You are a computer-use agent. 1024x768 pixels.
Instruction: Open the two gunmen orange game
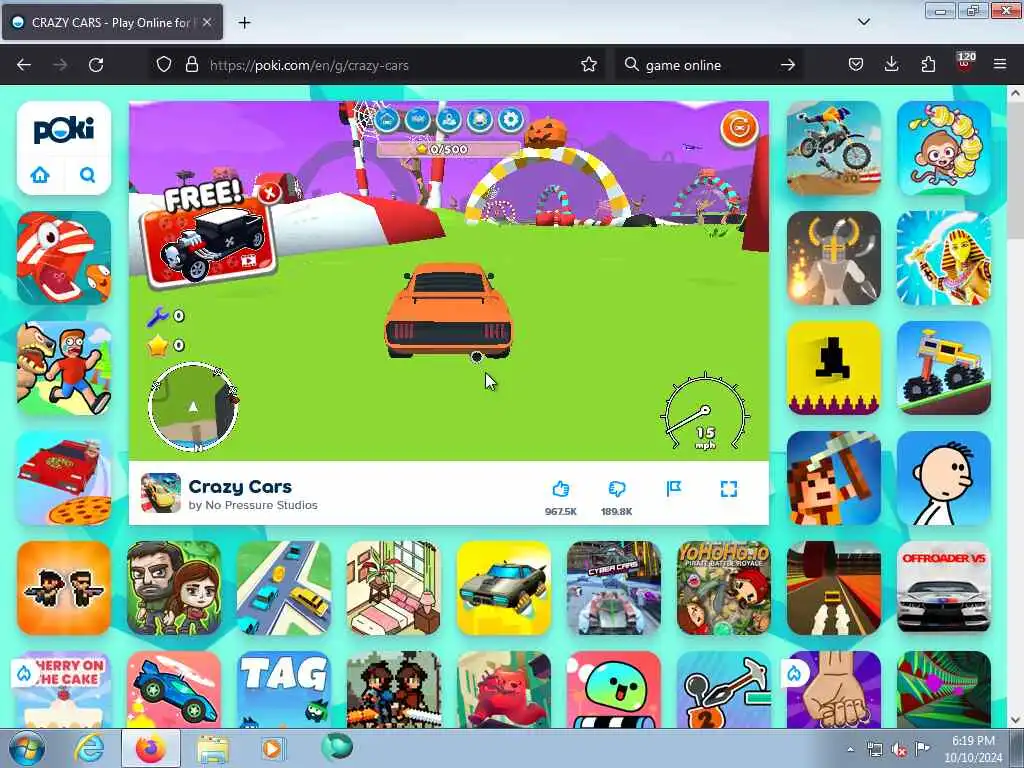(x=64, y=588)
